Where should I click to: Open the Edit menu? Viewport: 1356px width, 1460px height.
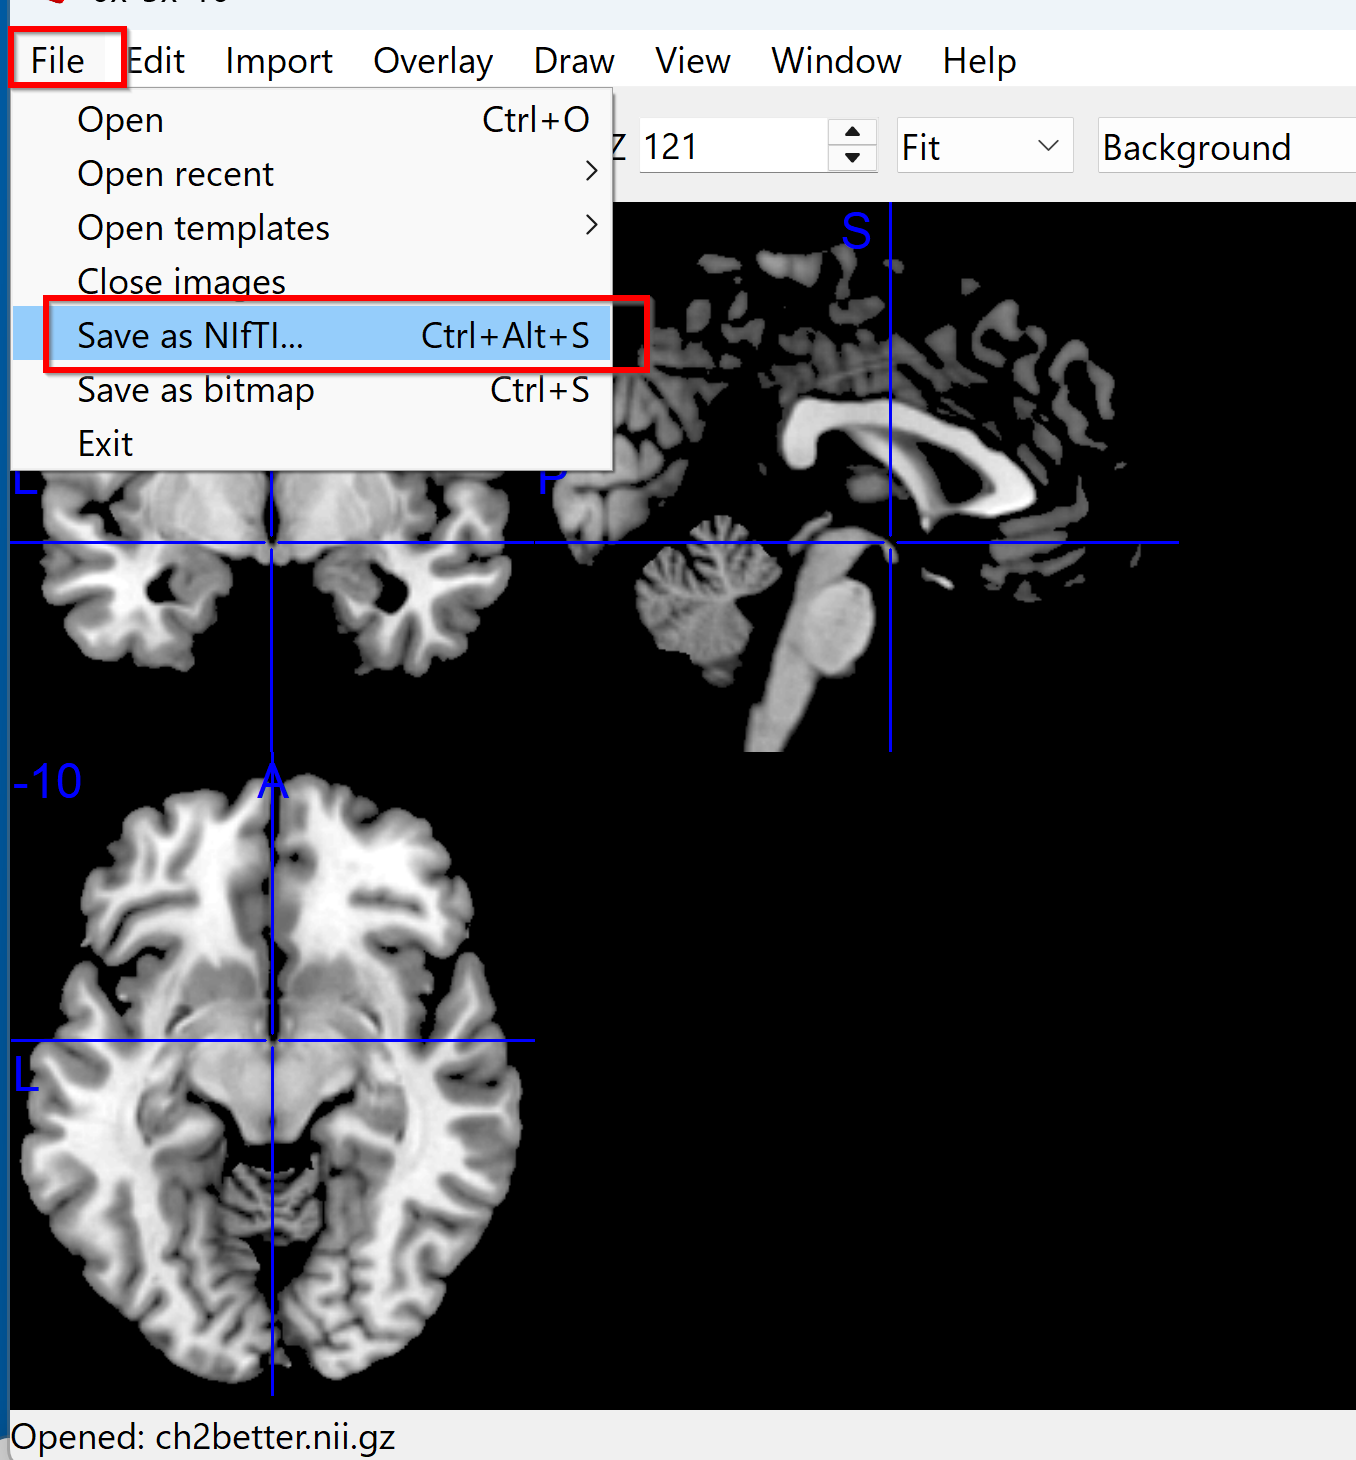157,61
